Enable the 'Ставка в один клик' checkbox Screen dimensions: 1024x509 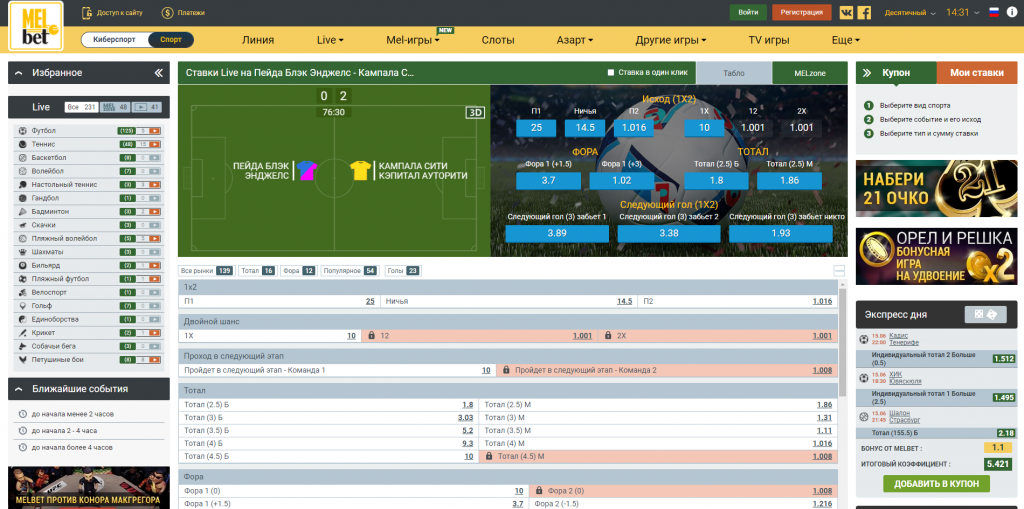point(611,73)
